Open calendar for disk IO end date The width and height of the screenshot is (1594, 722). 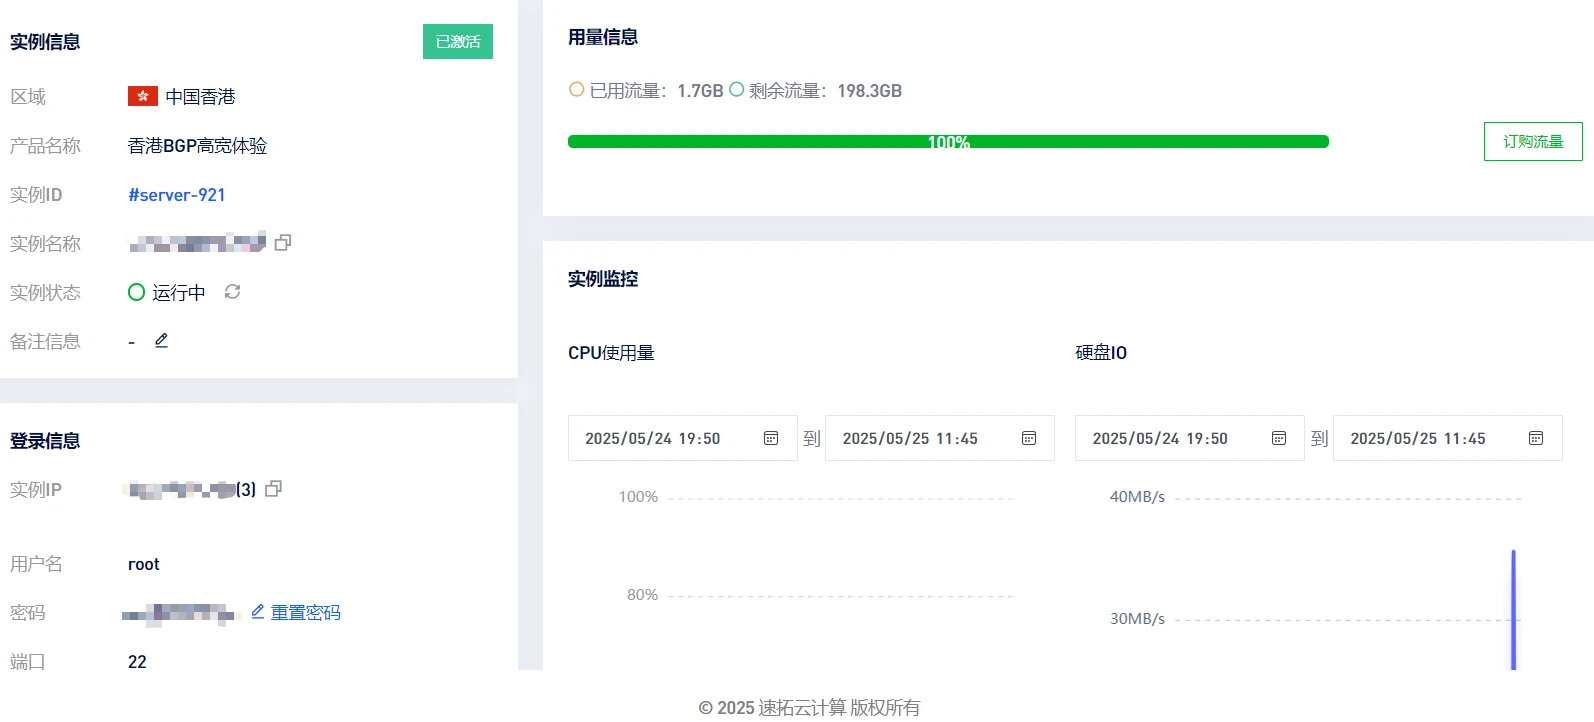[1536, 439]
